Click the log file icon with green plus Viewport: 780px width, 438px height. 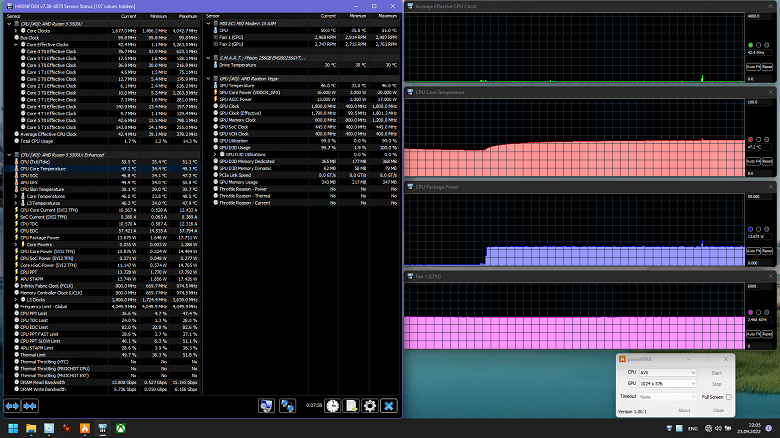pyautogui.click(x=350, y=406)
